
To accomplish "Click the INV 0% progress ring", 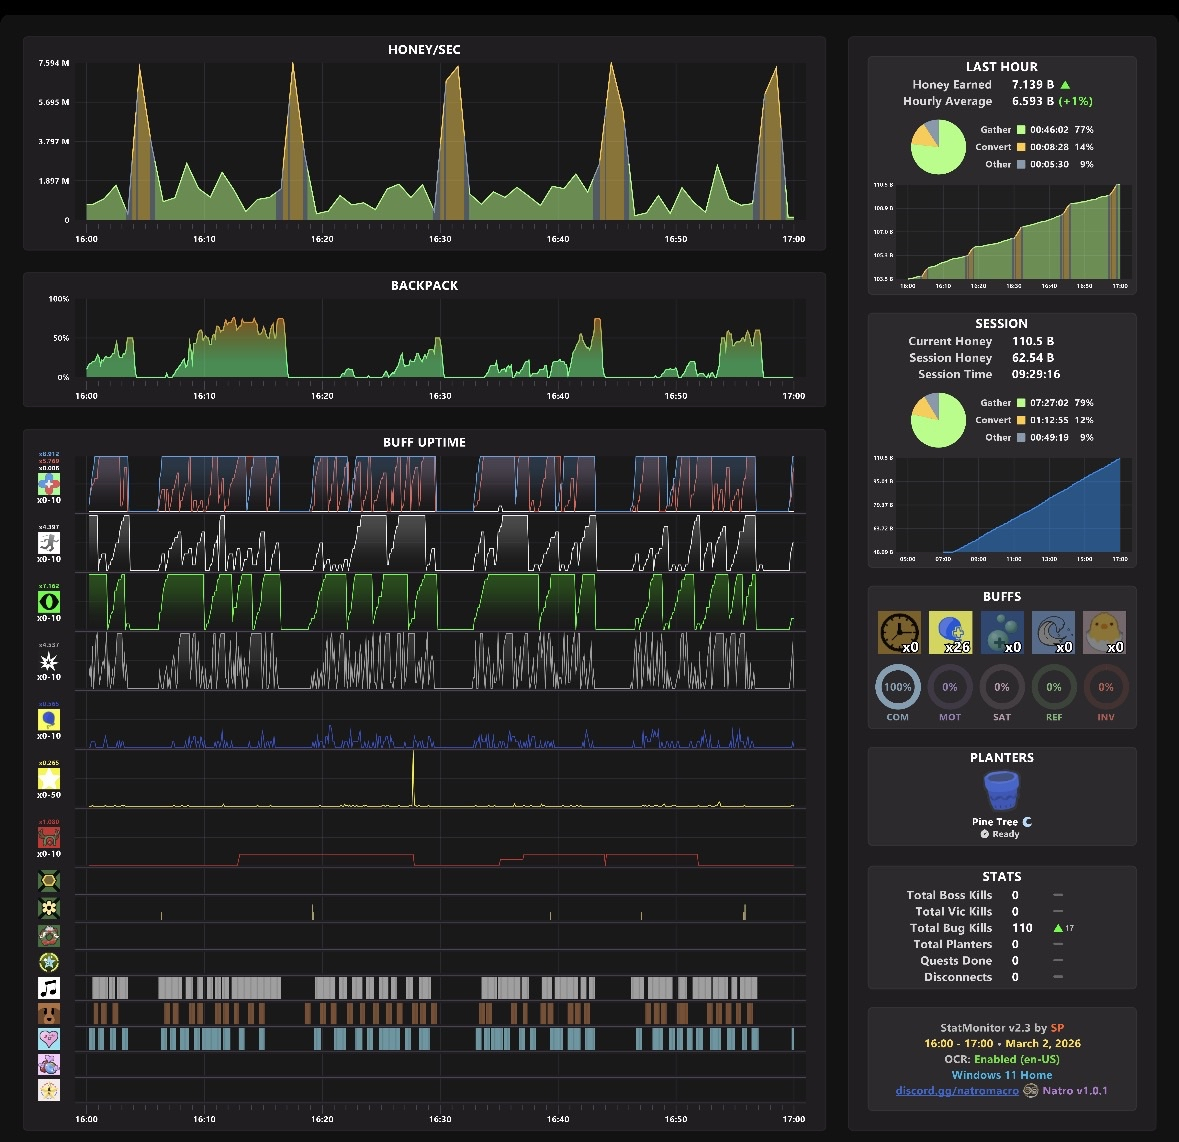I will point(1106,687).
